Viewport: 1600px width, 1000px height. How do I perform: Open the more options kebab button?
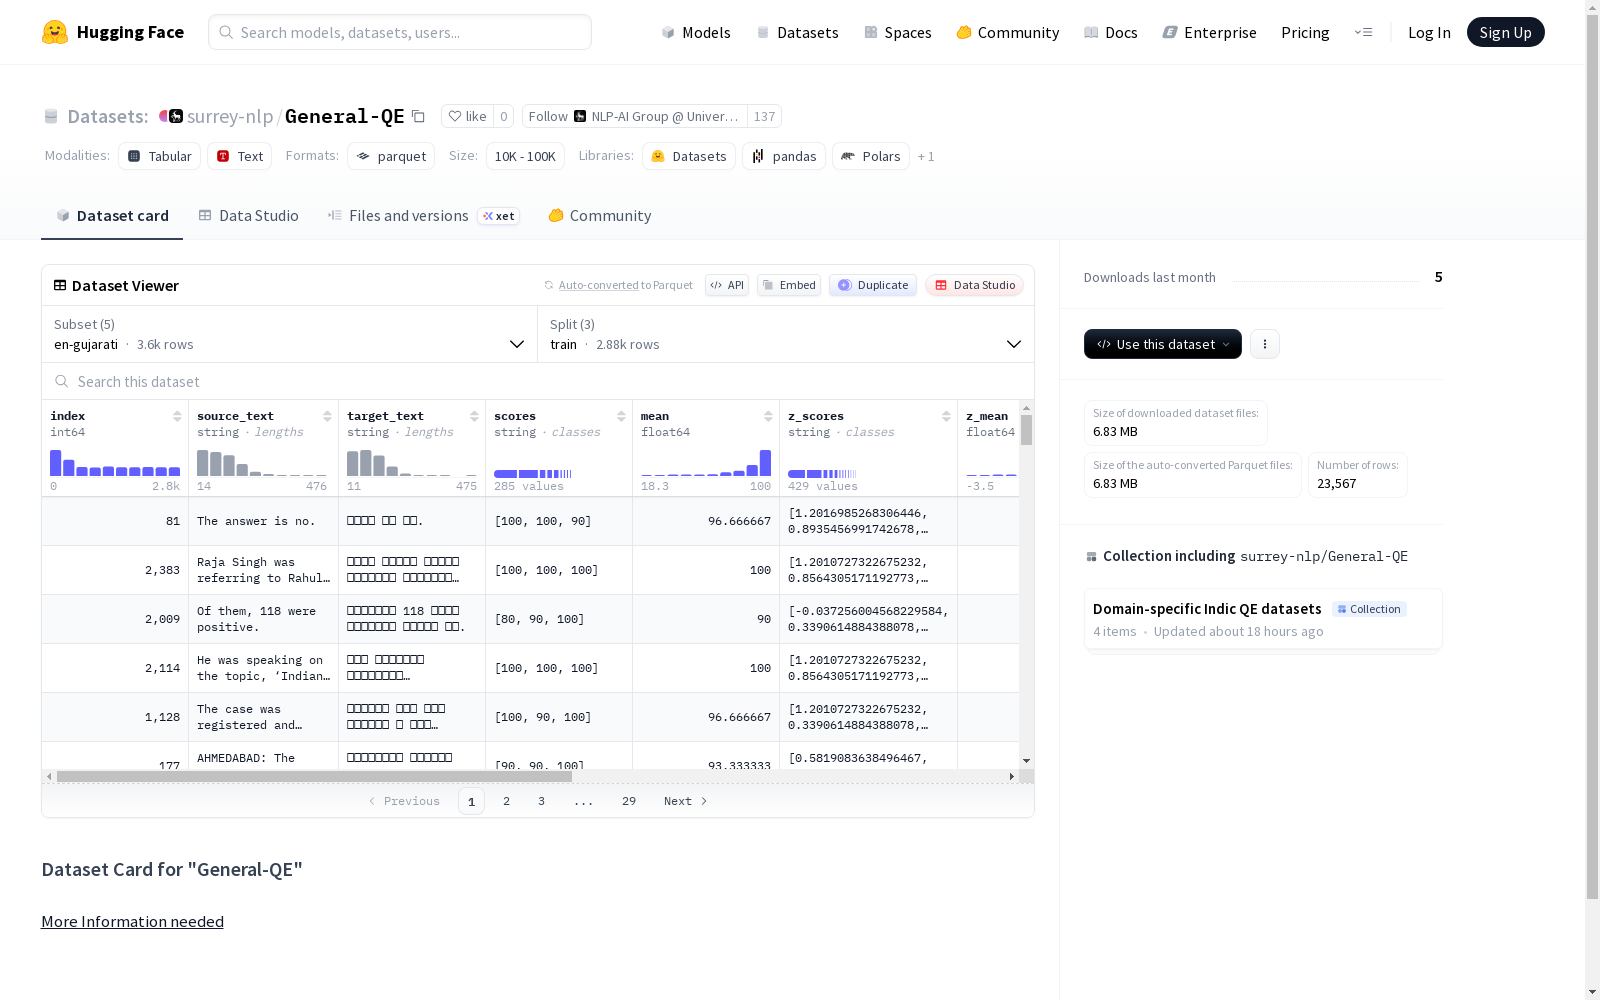1265,344
